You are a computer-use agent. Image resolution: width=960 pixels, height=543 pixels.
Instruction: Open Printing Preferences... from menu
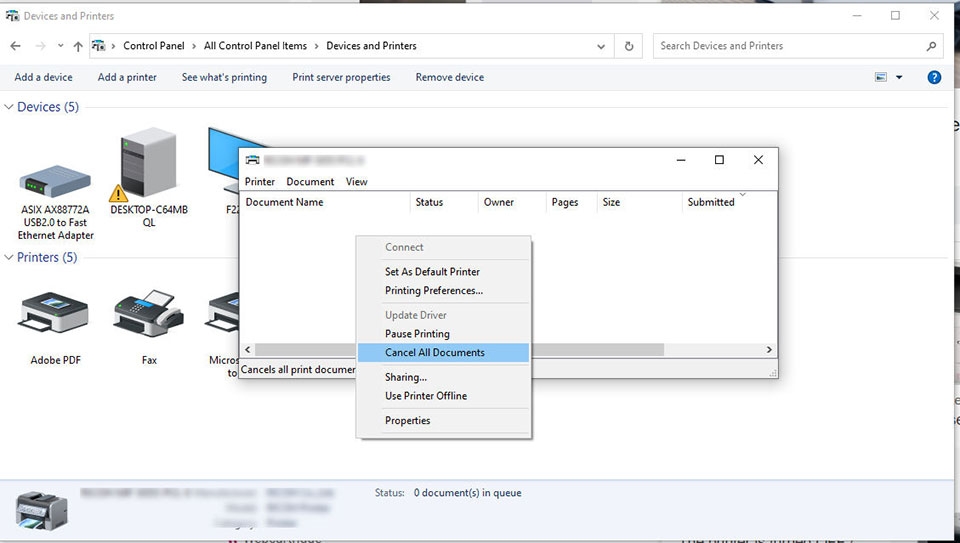(443, 290)
